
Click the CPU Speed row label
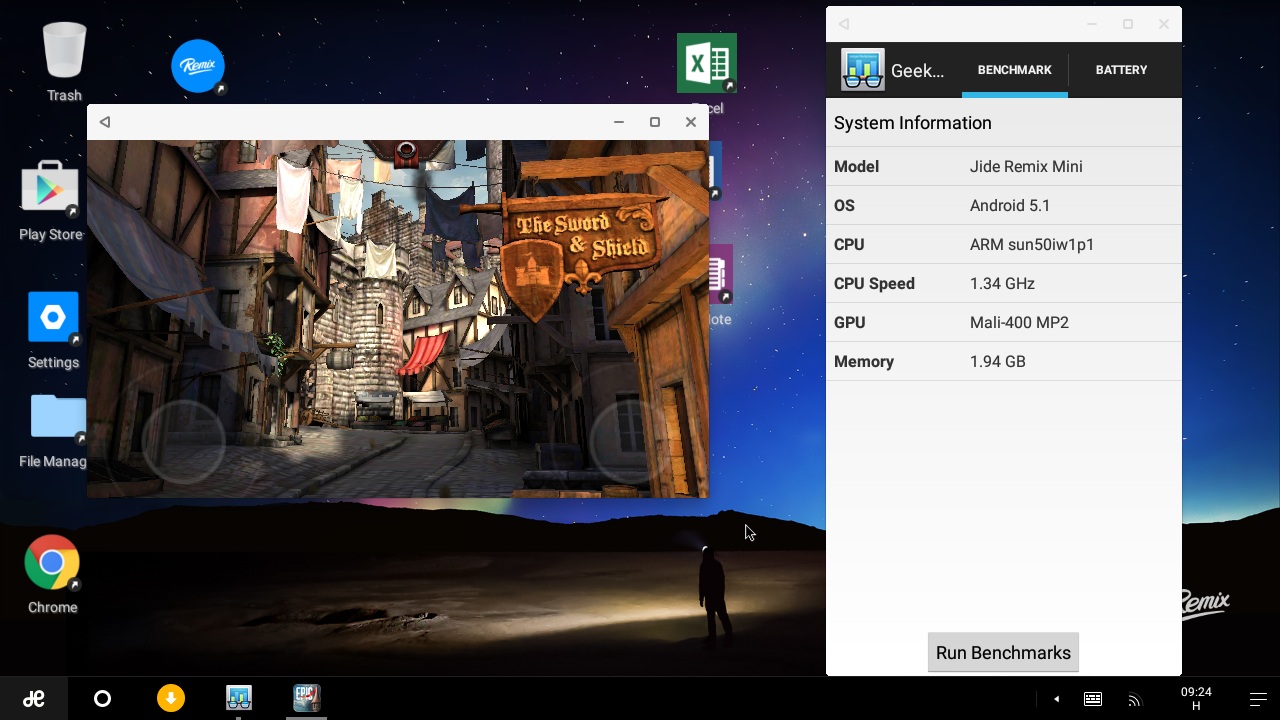[874, 284]
